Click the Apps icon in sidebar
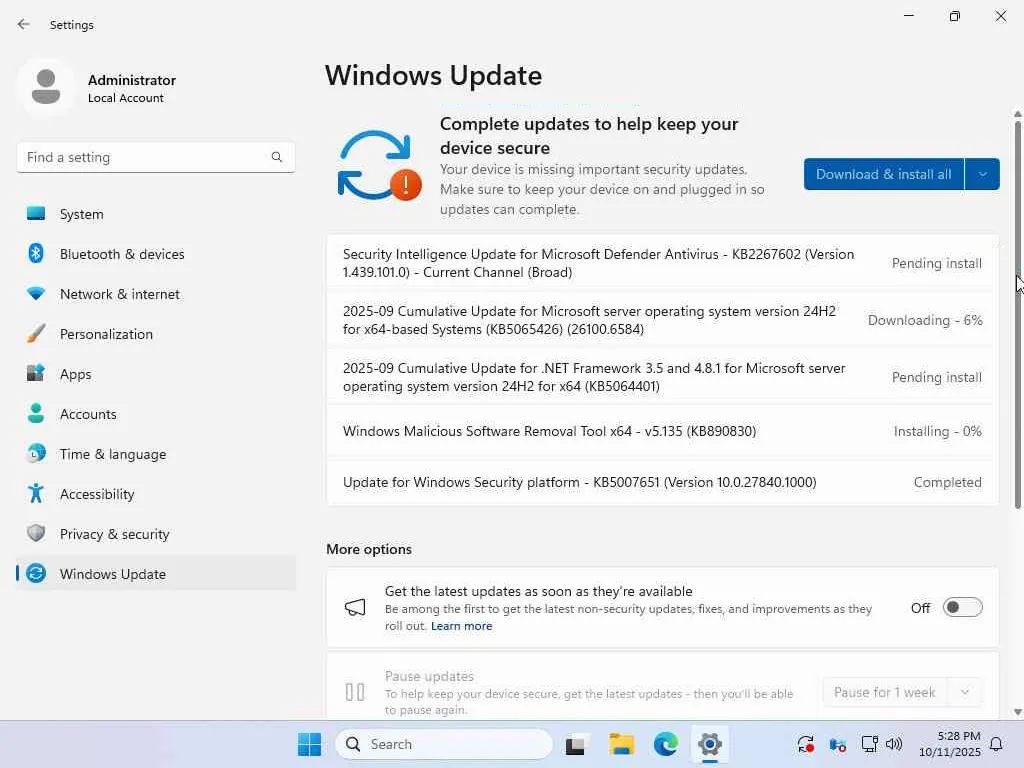The image size is (1024, 768). (x=36, y=374)
